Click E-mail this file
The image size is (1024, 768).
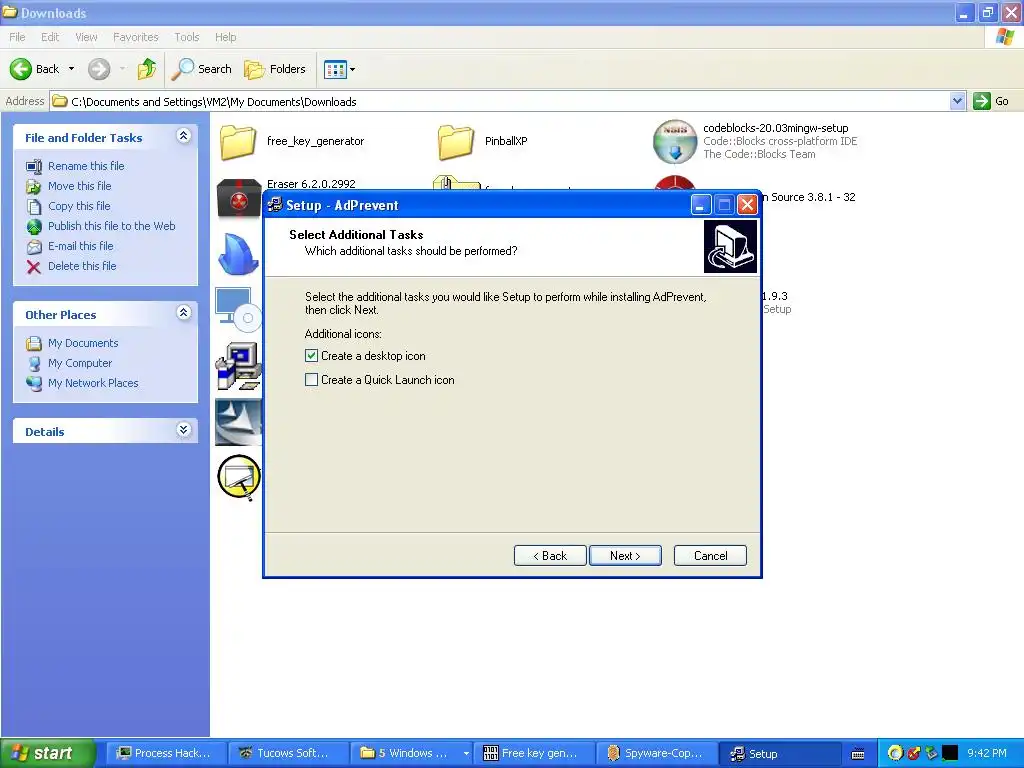[80, 246]
